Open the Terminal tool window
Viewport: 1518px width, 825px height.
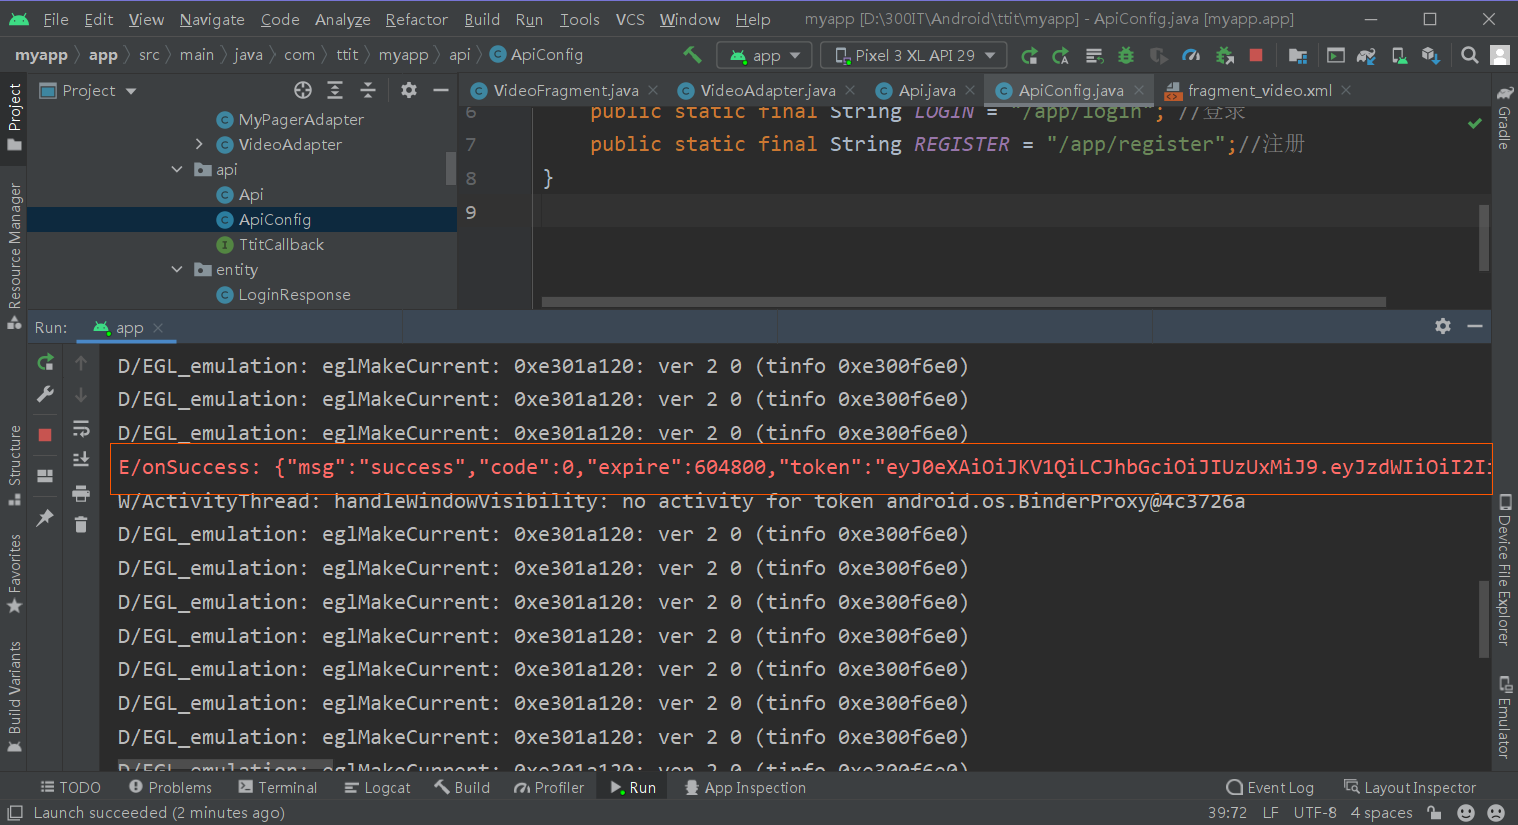278,788
